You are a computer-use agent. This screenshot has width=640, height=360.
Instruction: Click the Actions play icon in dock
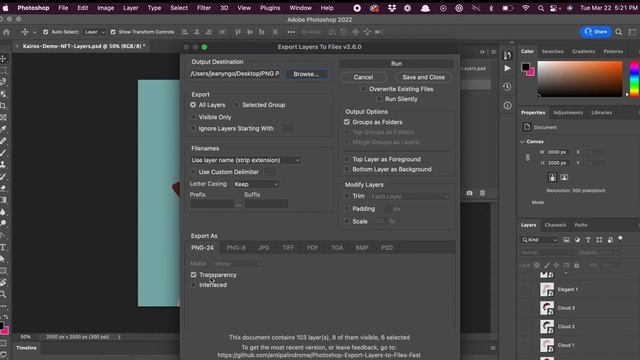pyautogui.click(x=507, y=68)
